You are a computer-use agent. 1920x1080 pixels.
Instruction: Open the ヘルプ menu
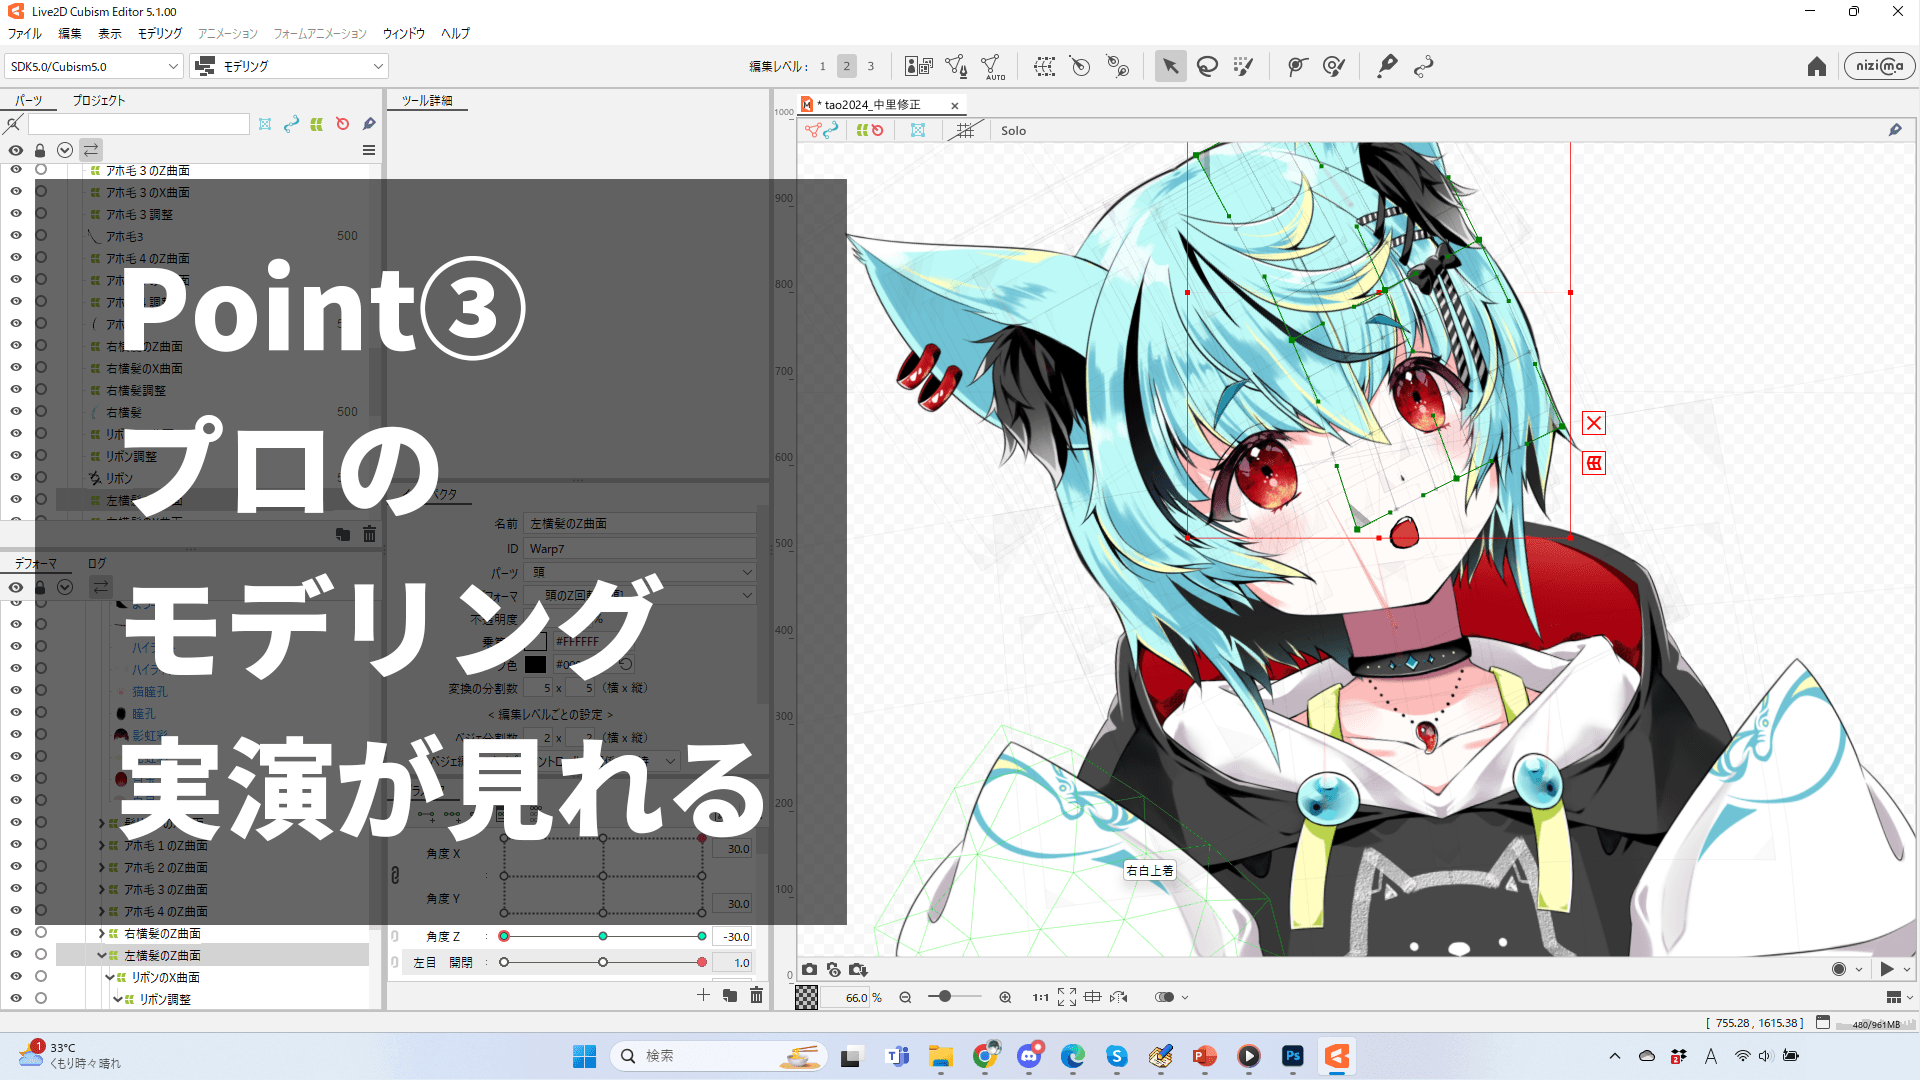(x=456, y=33)
